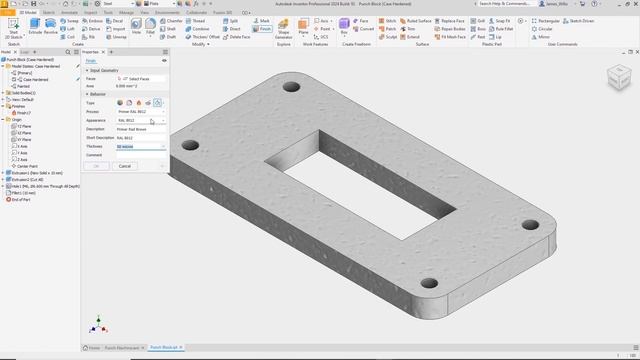Search the model browser with magnifier icon

(68, 52)
